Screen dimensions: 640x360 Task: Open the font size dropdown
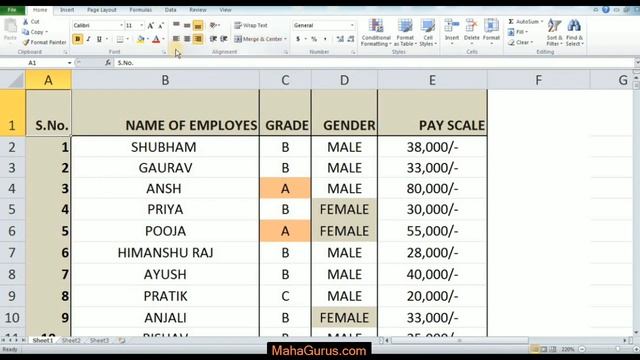[x=142, y=25]
